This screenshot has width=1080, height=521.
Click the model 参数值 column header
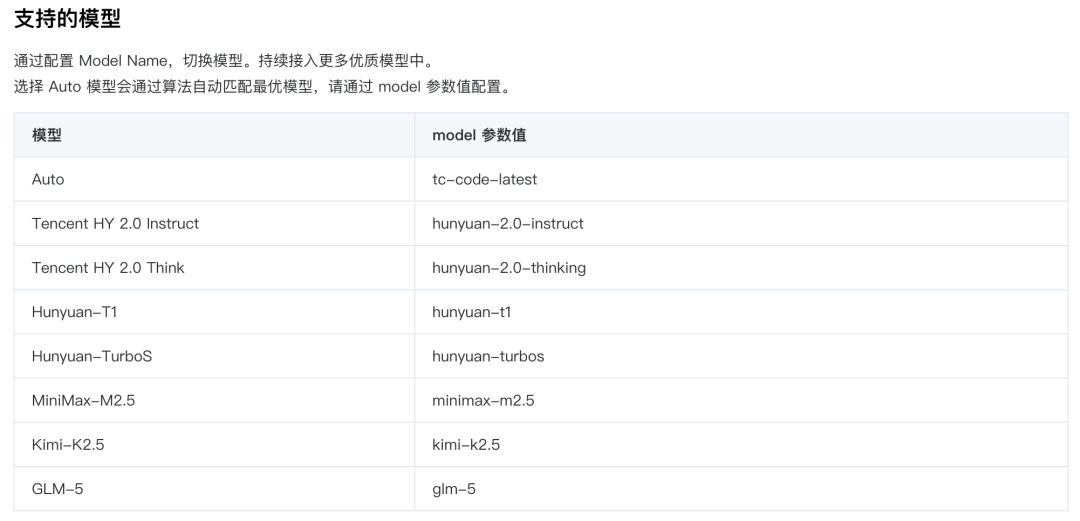click(479, 135)
